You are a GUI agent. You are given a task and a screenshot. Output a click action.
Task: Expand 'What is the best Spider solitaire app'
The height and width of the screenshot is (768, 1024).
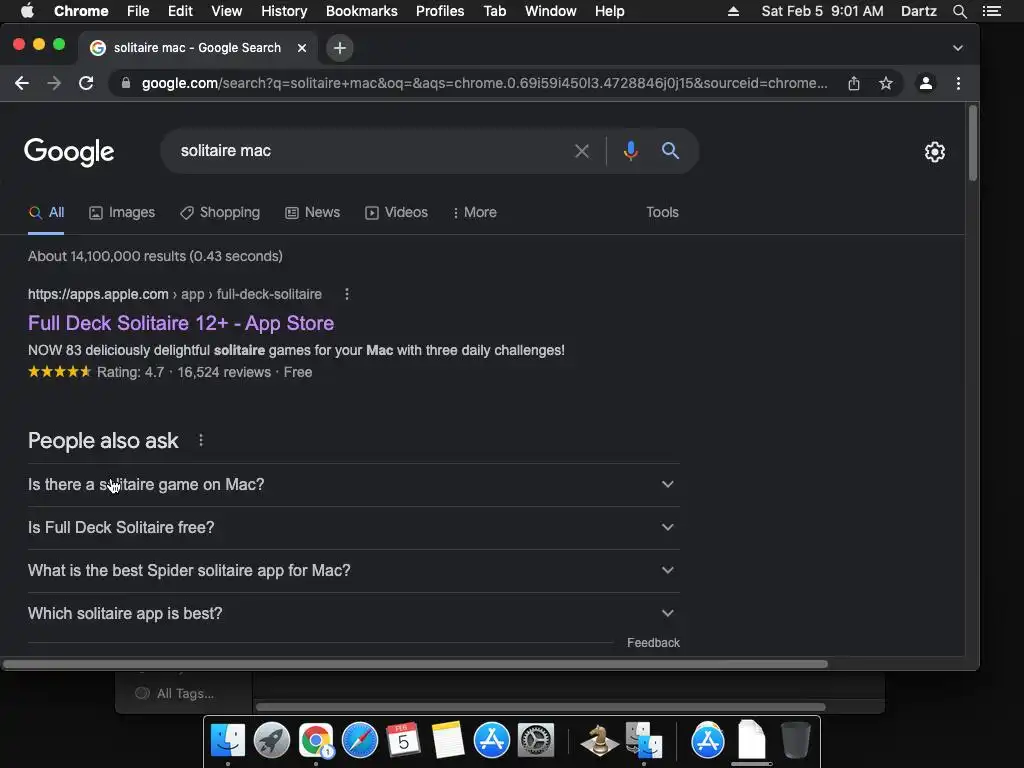pos(353,571)
